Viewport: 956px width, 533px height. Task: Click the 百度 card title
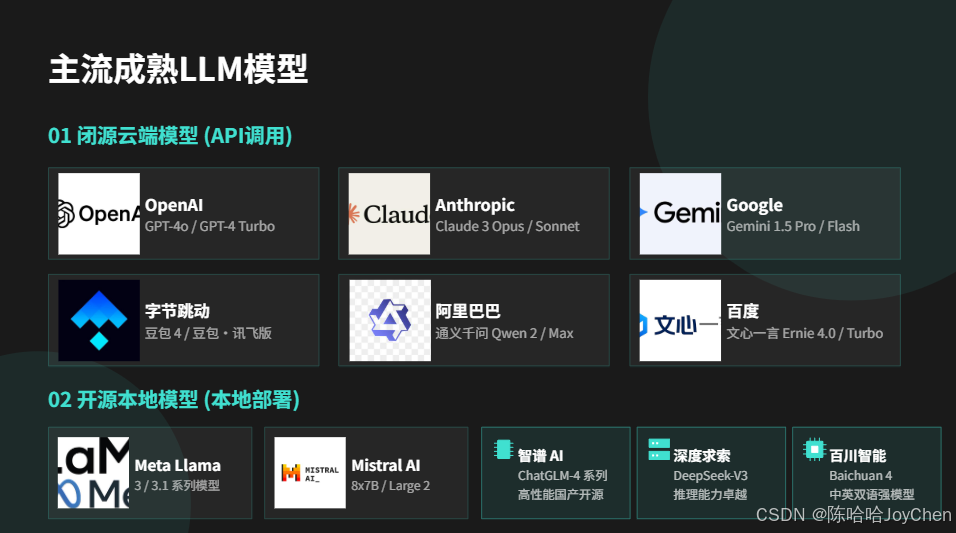point(743,311)
